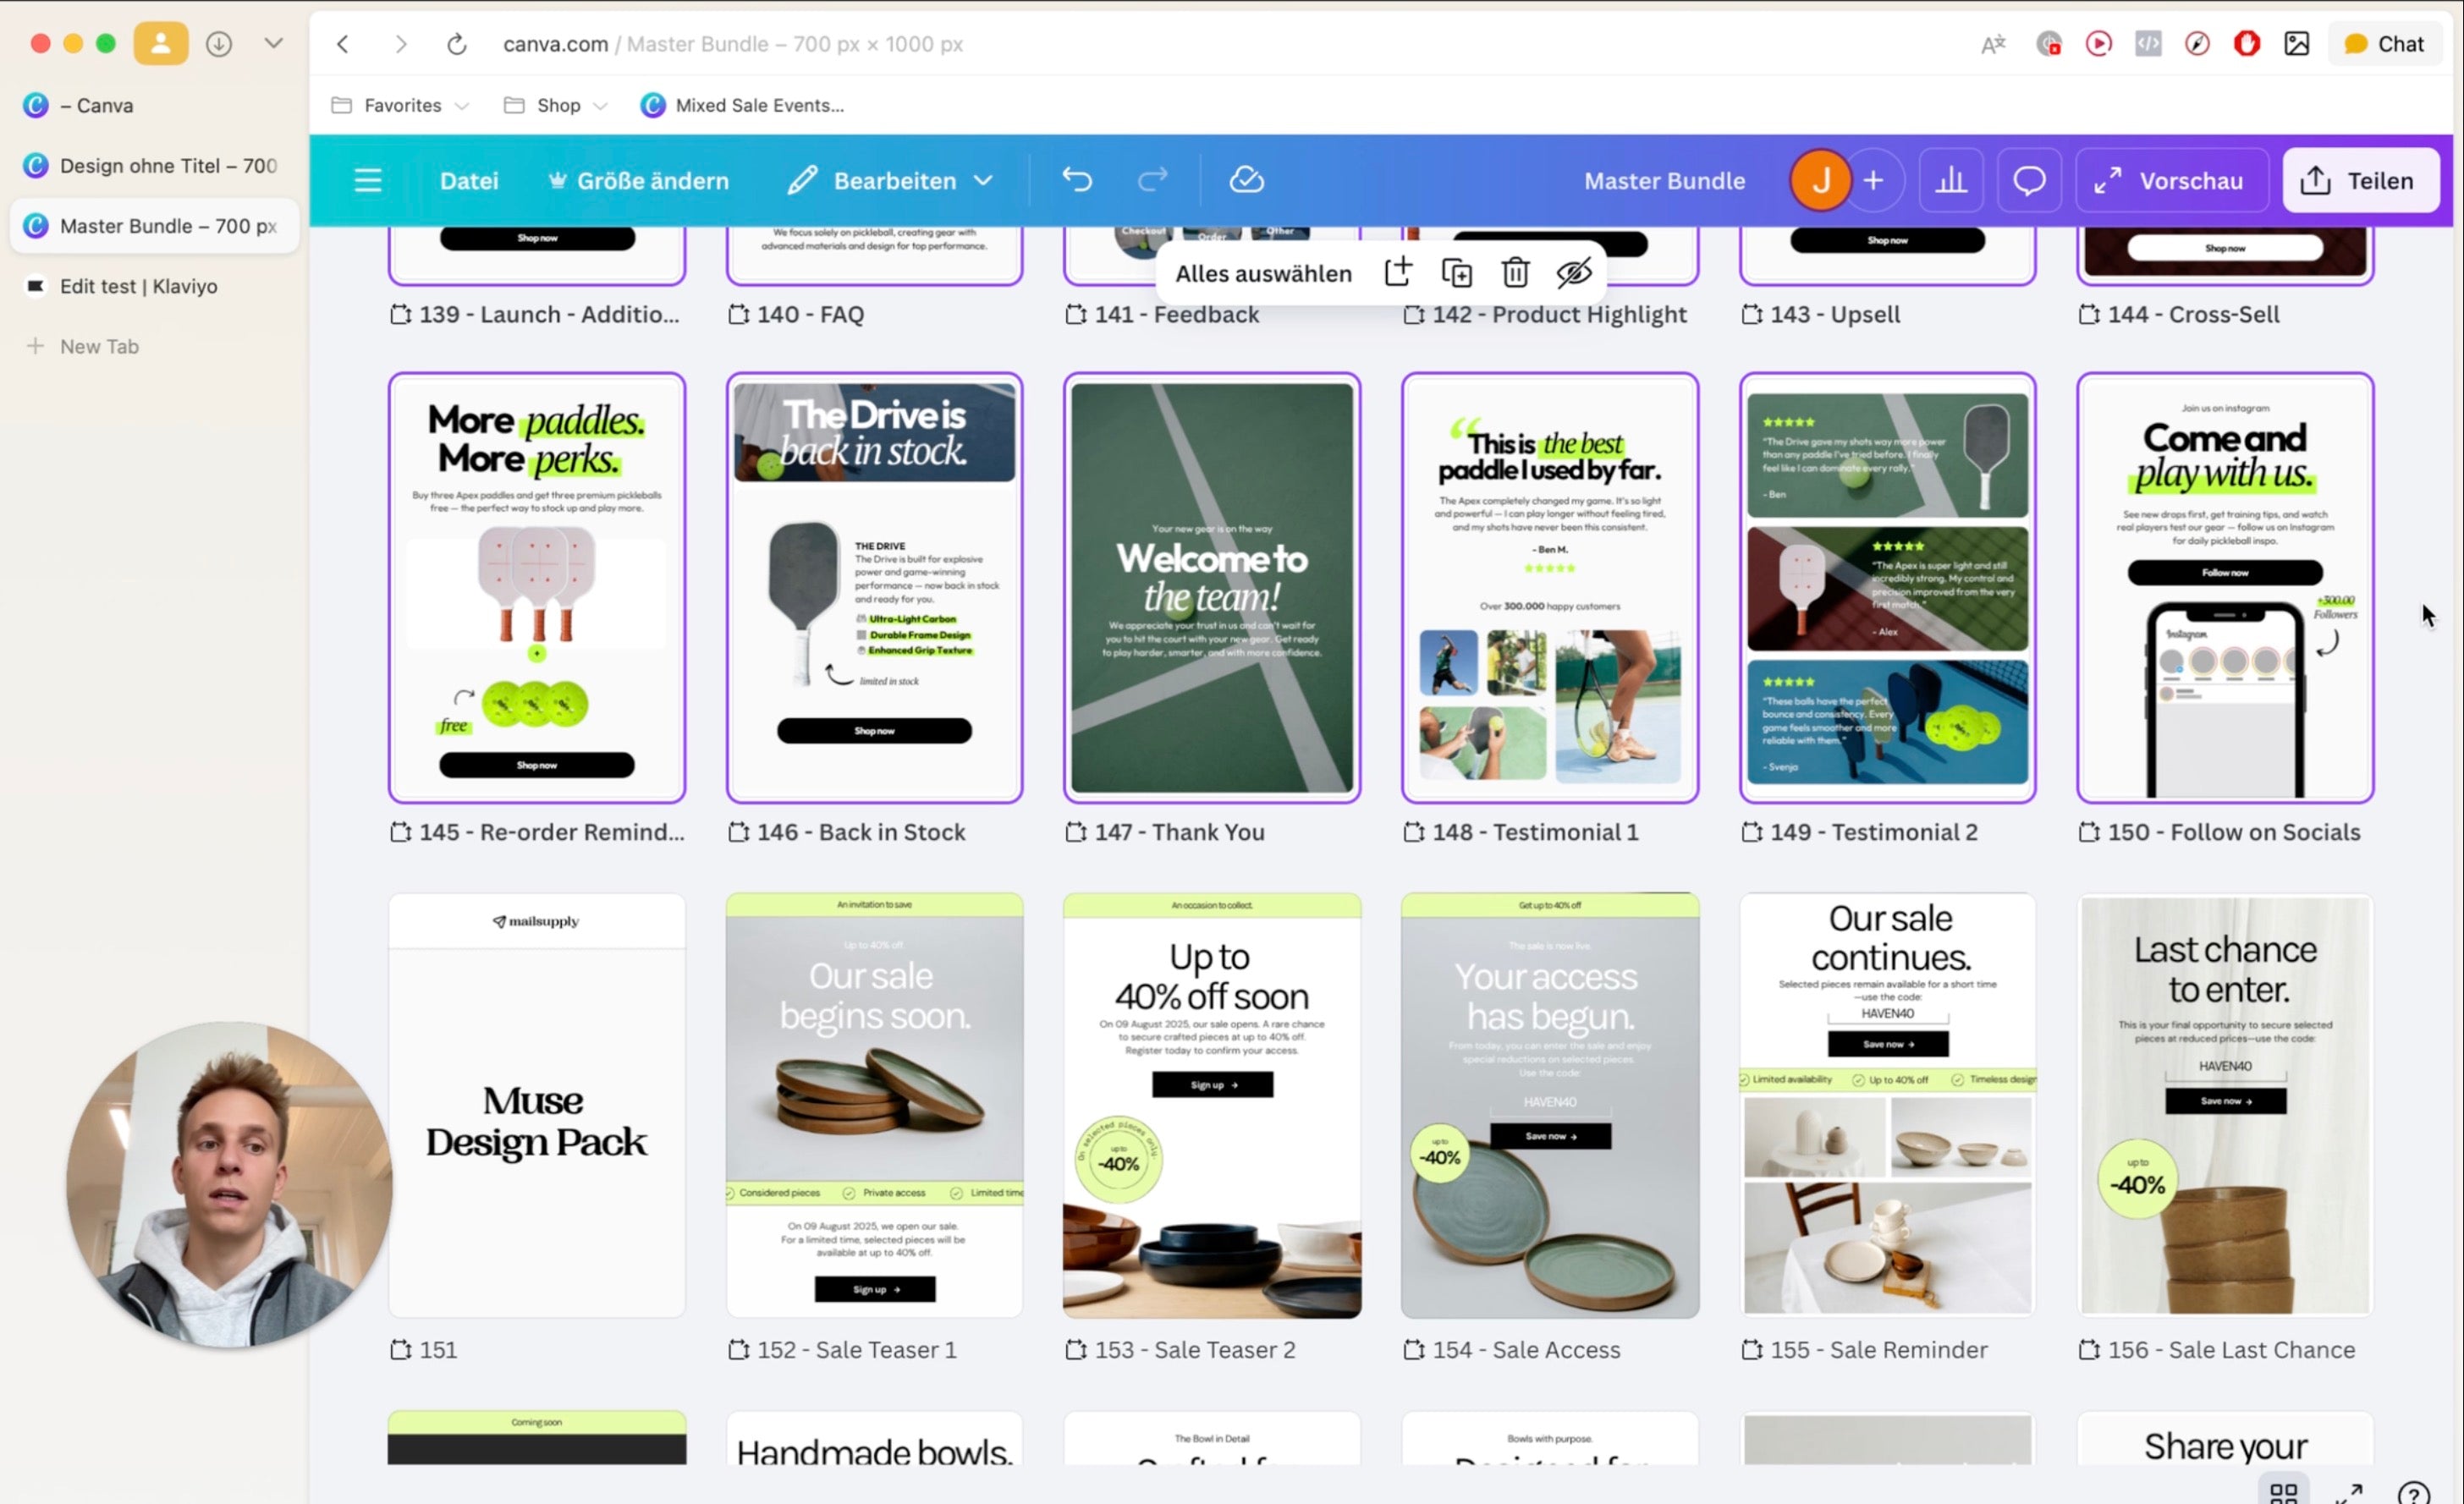Viewport: 2464px width, 1504px height.
Task: Open the Datei menu
Action: 469,181
